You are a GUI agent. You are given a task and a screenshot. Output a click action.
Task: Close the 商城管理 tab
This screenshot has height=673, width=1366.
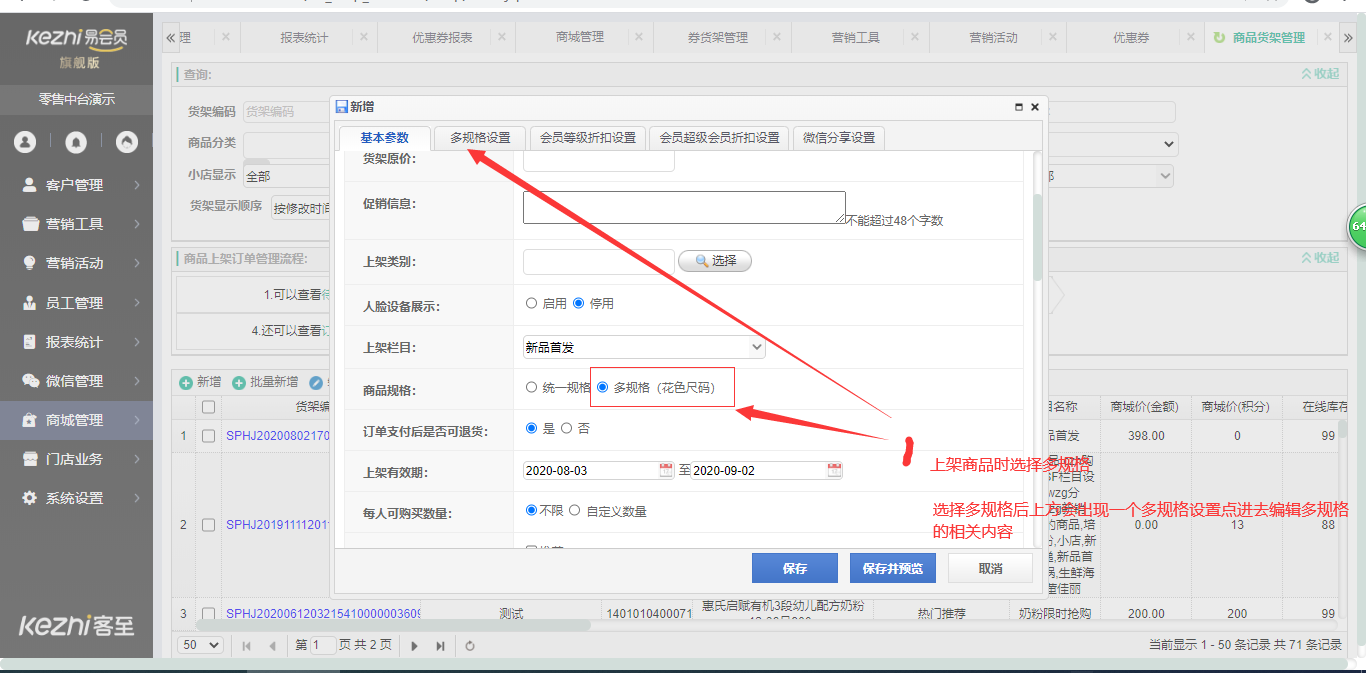pos(638,37)
